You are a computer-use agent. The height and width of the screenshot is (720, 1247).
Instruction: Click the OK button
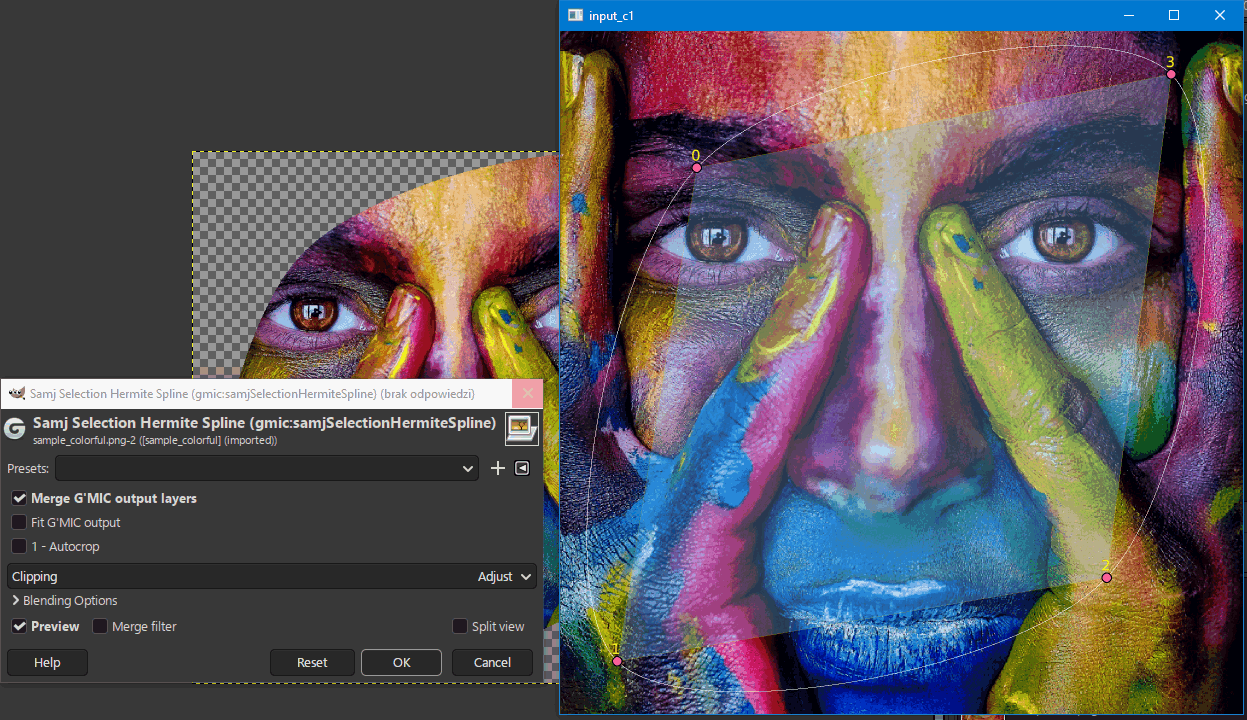[x=401, y=662]
